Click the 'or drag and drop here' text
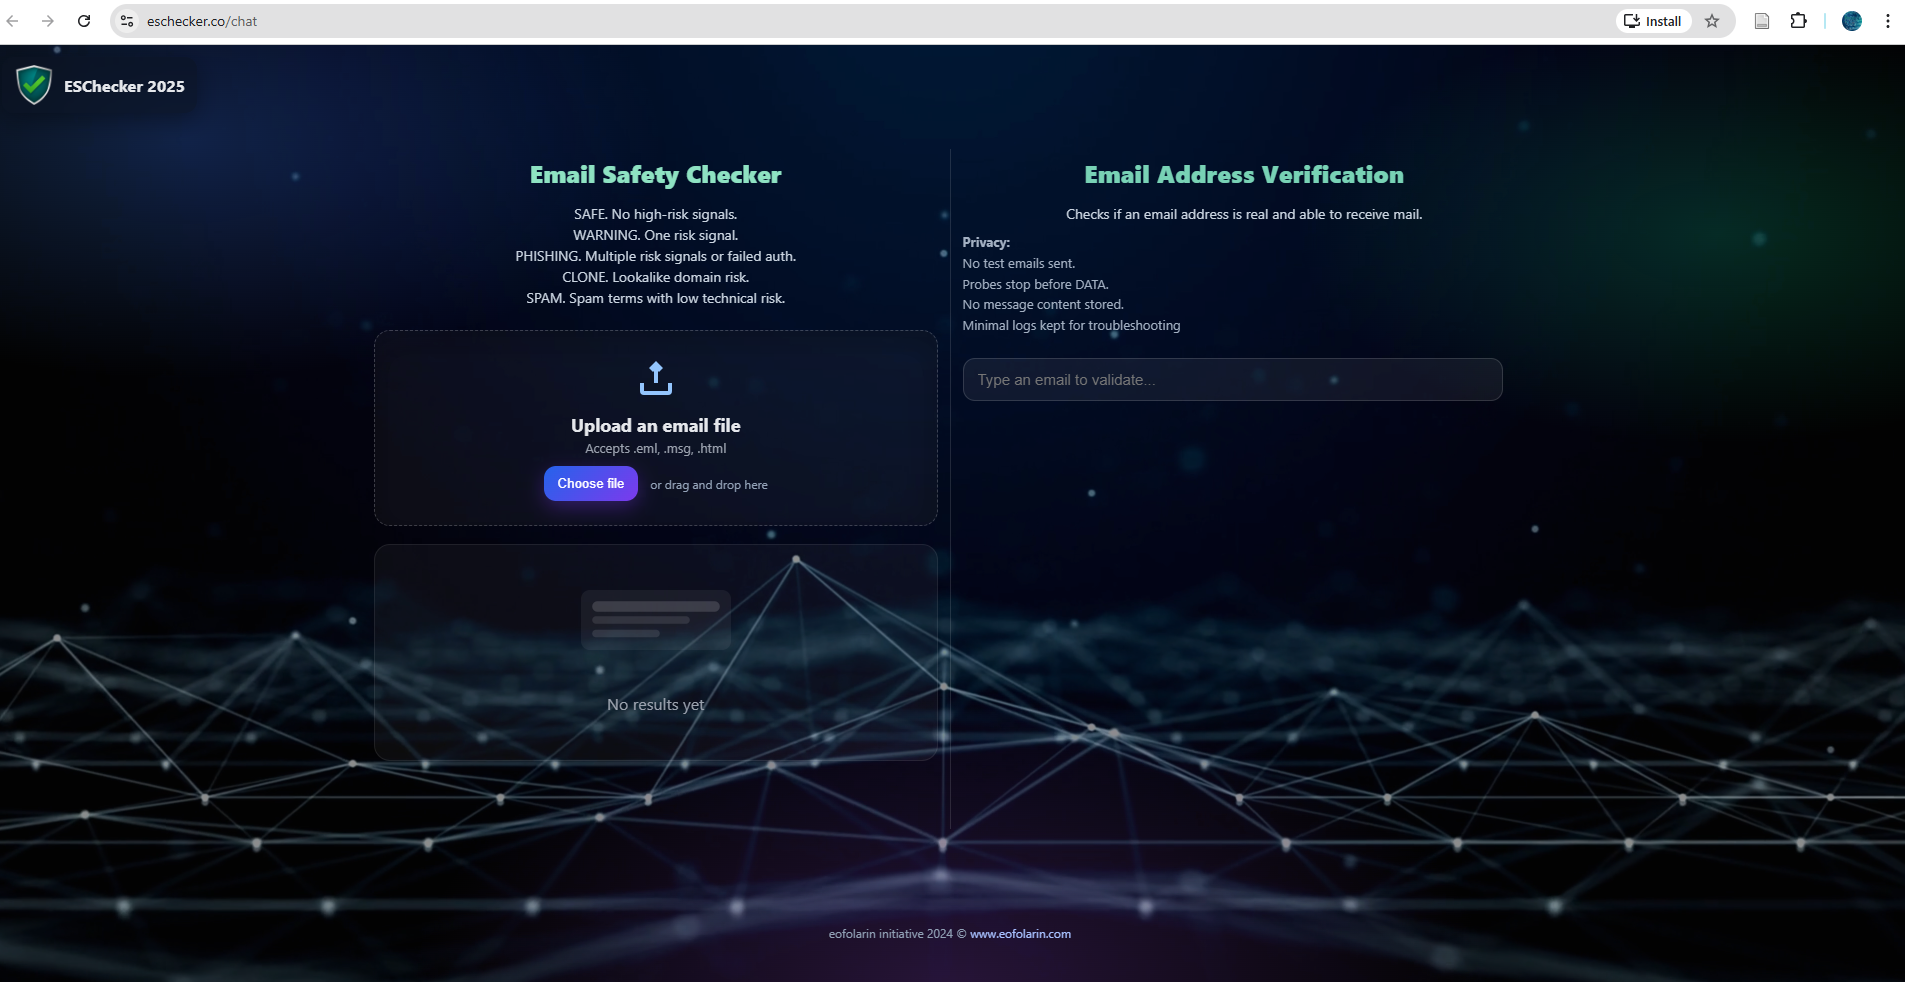1905x982 pixels. [x=709, y=485]
